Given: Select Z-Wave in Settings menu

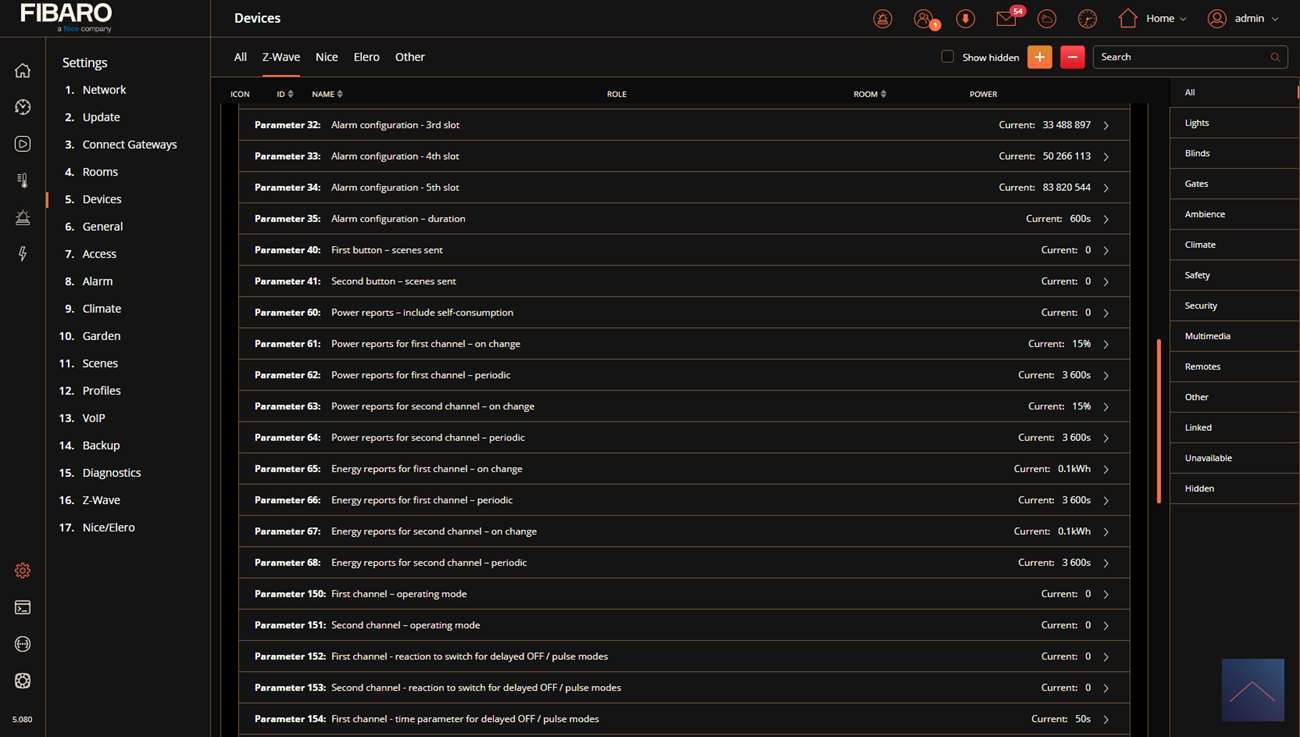Looking at the screenshot, I should pos(101,500).
